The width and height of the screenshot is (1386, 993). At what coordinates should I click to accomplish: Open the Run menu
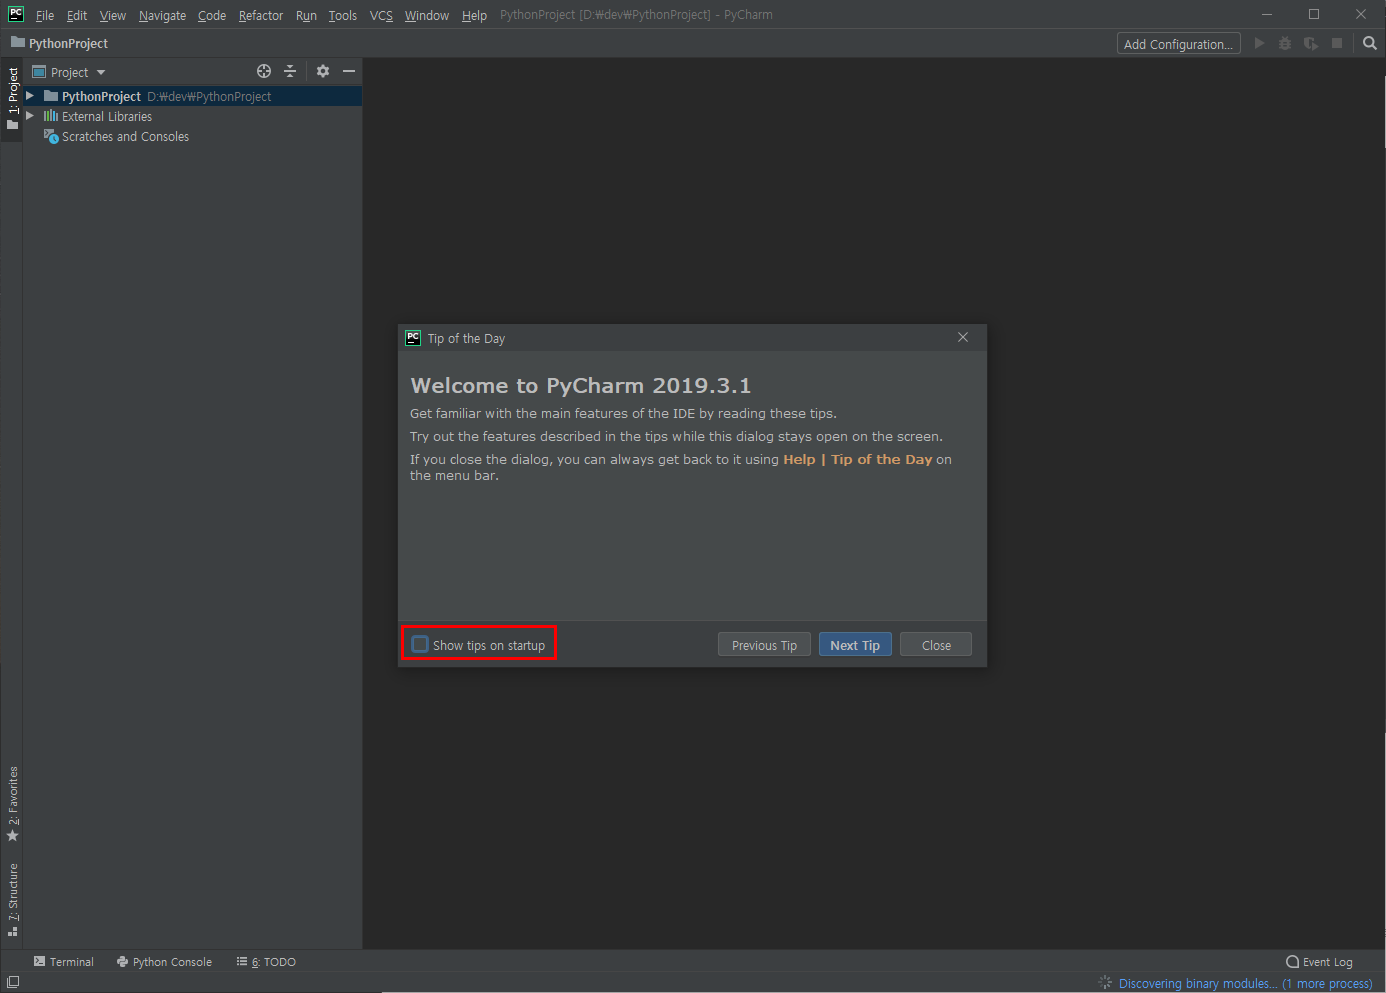click(x=306, y=15)
